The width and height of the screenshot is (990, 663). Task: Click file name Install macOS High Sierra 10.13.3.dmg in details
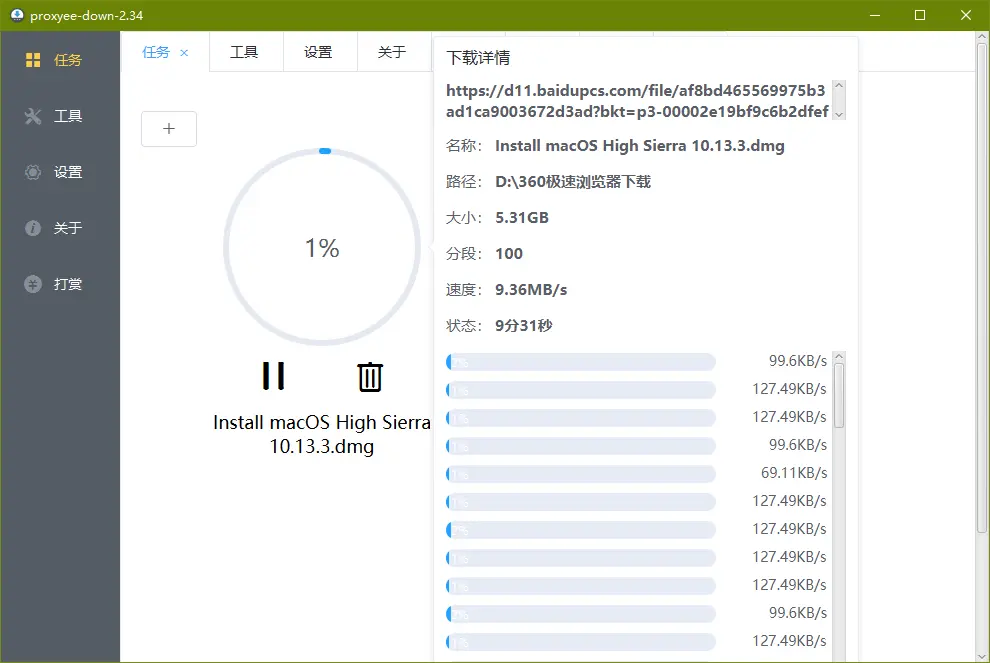coord(640,146)
